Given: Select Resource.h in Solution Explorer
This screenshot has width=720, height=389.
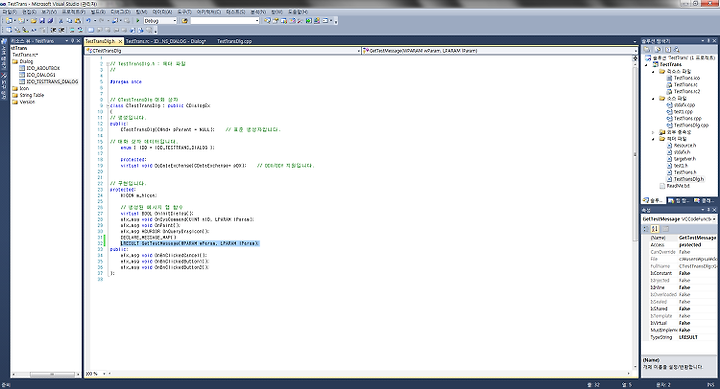Looking at the screenshot, I should (685, 145).
